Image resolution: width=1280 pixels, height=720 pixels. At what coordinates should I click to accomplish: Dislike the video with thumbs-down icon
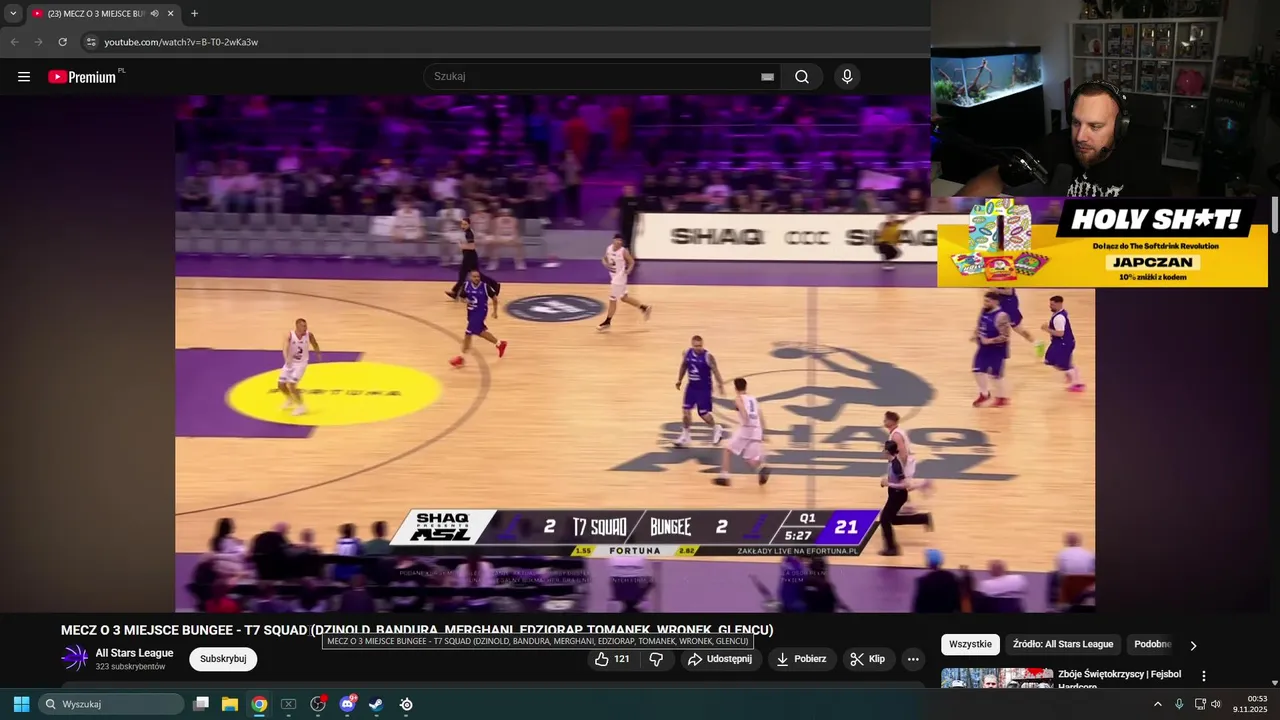pyautogui.click(x=656, y=659)
